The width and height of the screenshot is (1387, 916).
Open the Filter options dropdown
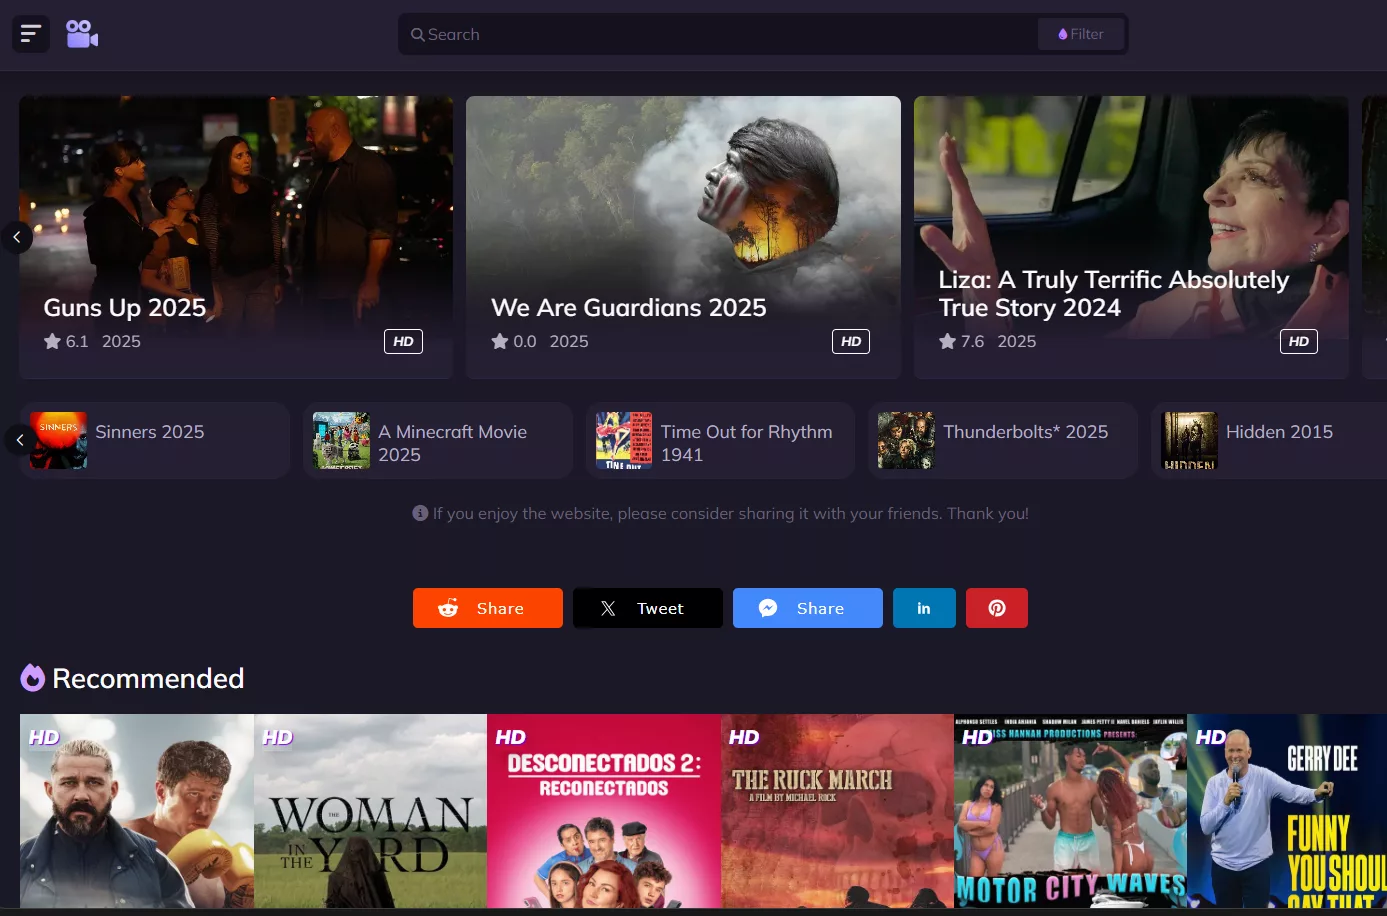click(x=1081, y=33)
